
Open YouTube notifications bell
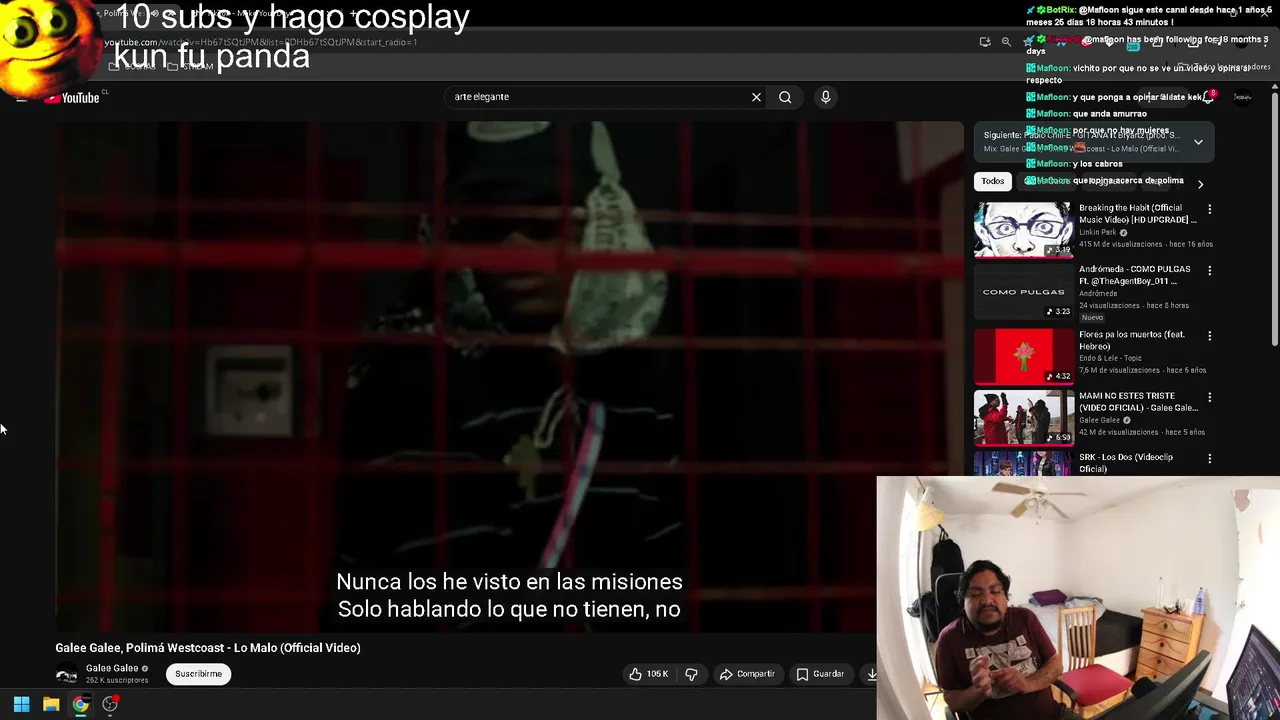click(1207, 97)
